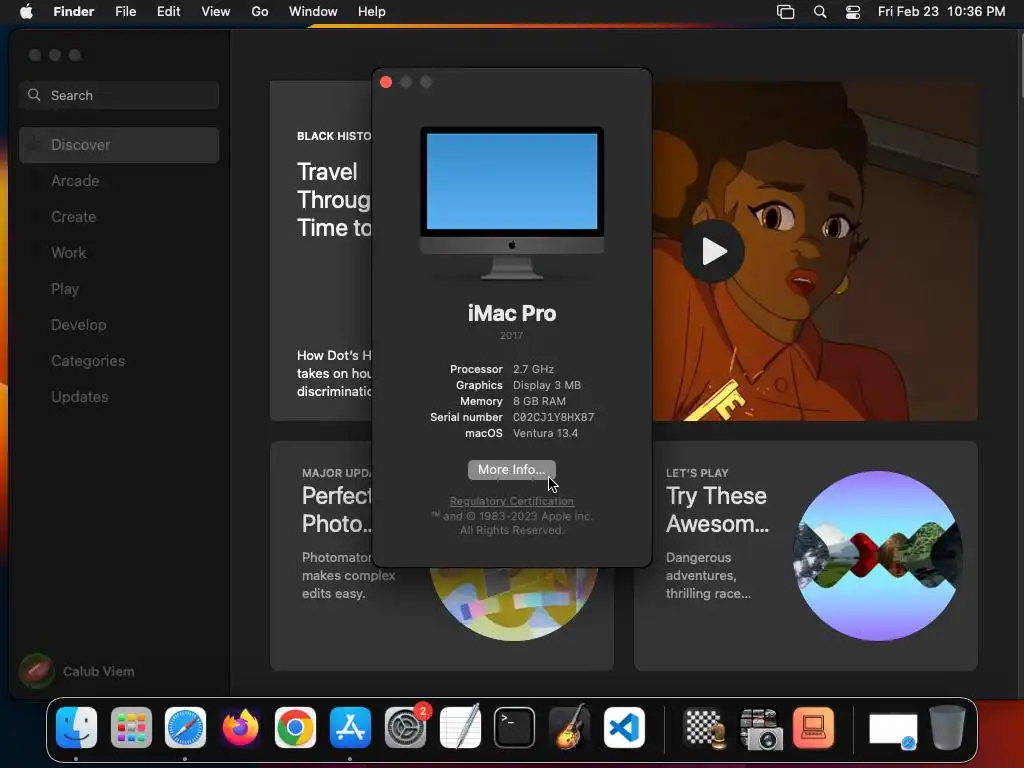1024x768 pixels.
Task: Click the 8 GB RAM memory value
Action: tap(539, 401)
